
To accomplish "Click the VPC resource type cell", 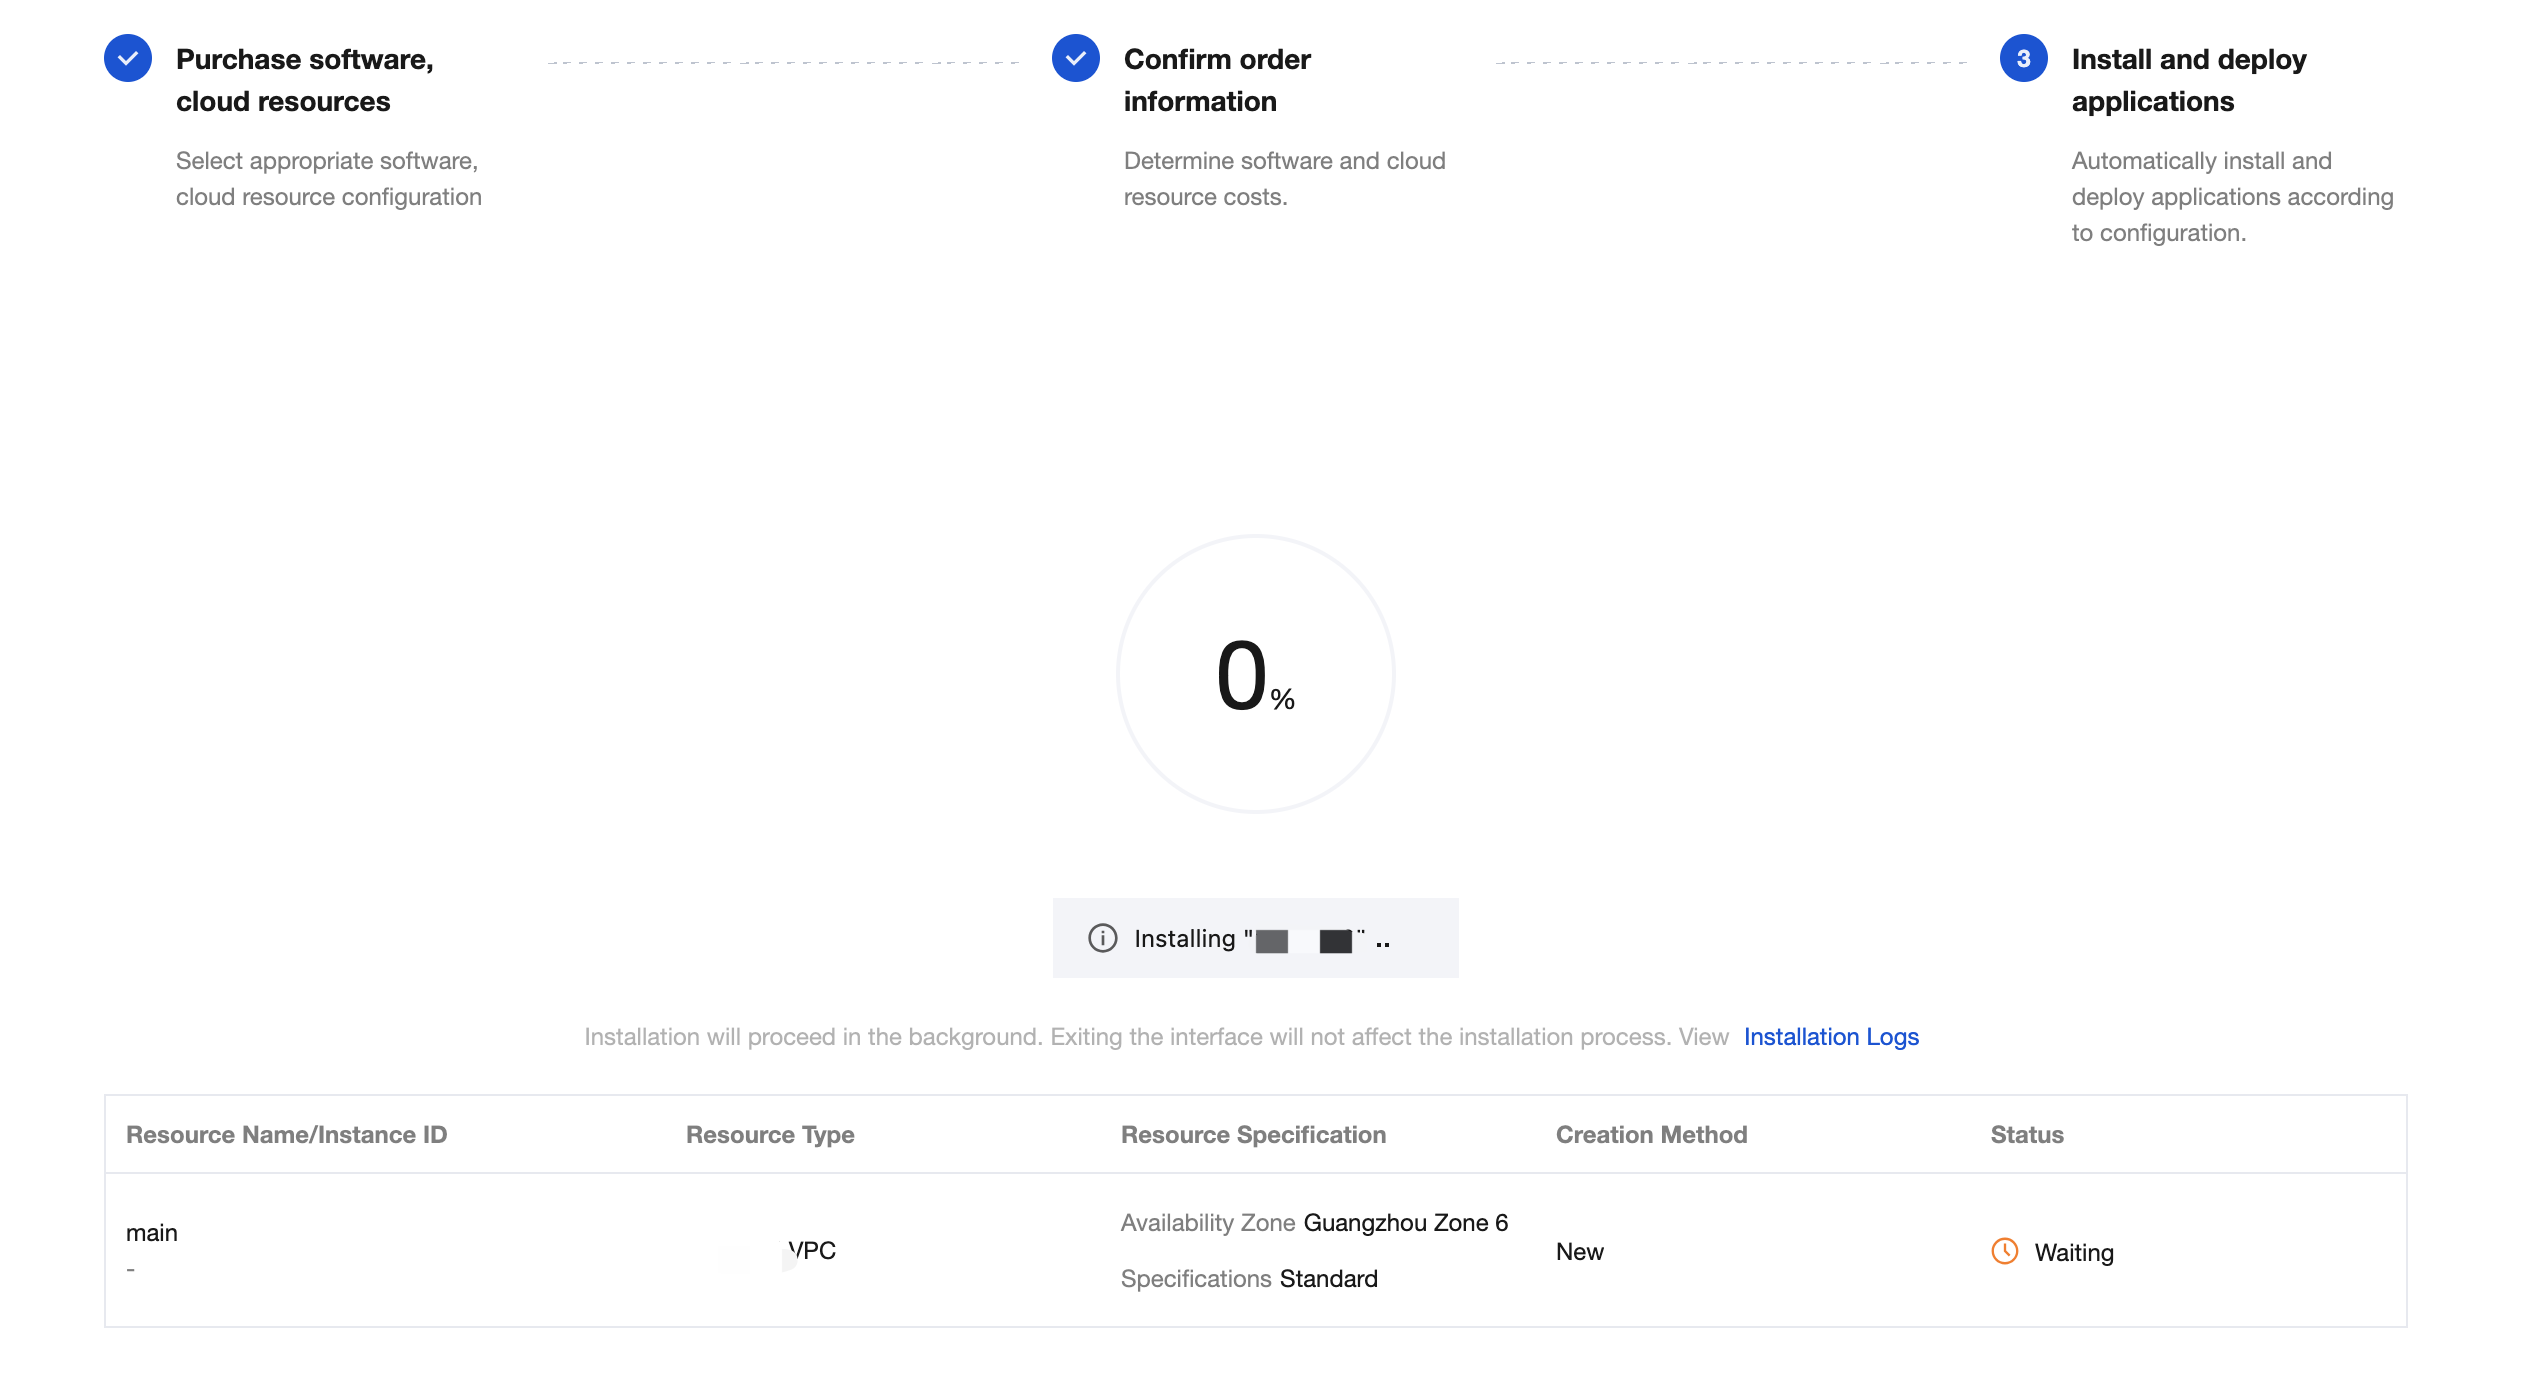I will [812, 1251].
